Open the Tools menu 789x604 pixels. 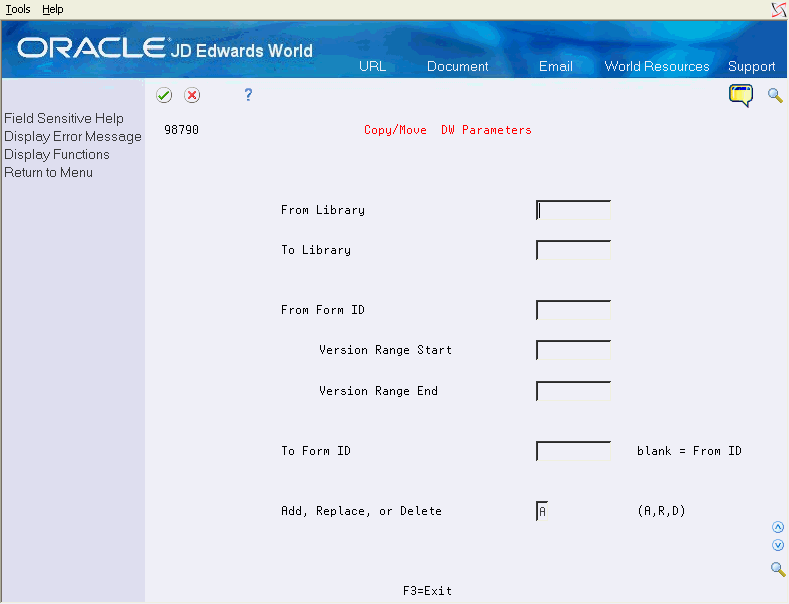tap(18, 9)
